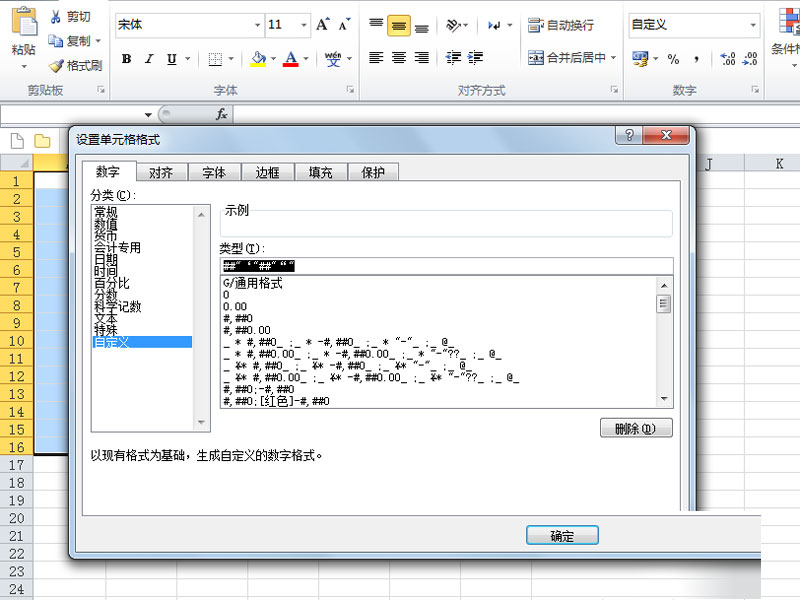Align text to top

coord(376,24)
